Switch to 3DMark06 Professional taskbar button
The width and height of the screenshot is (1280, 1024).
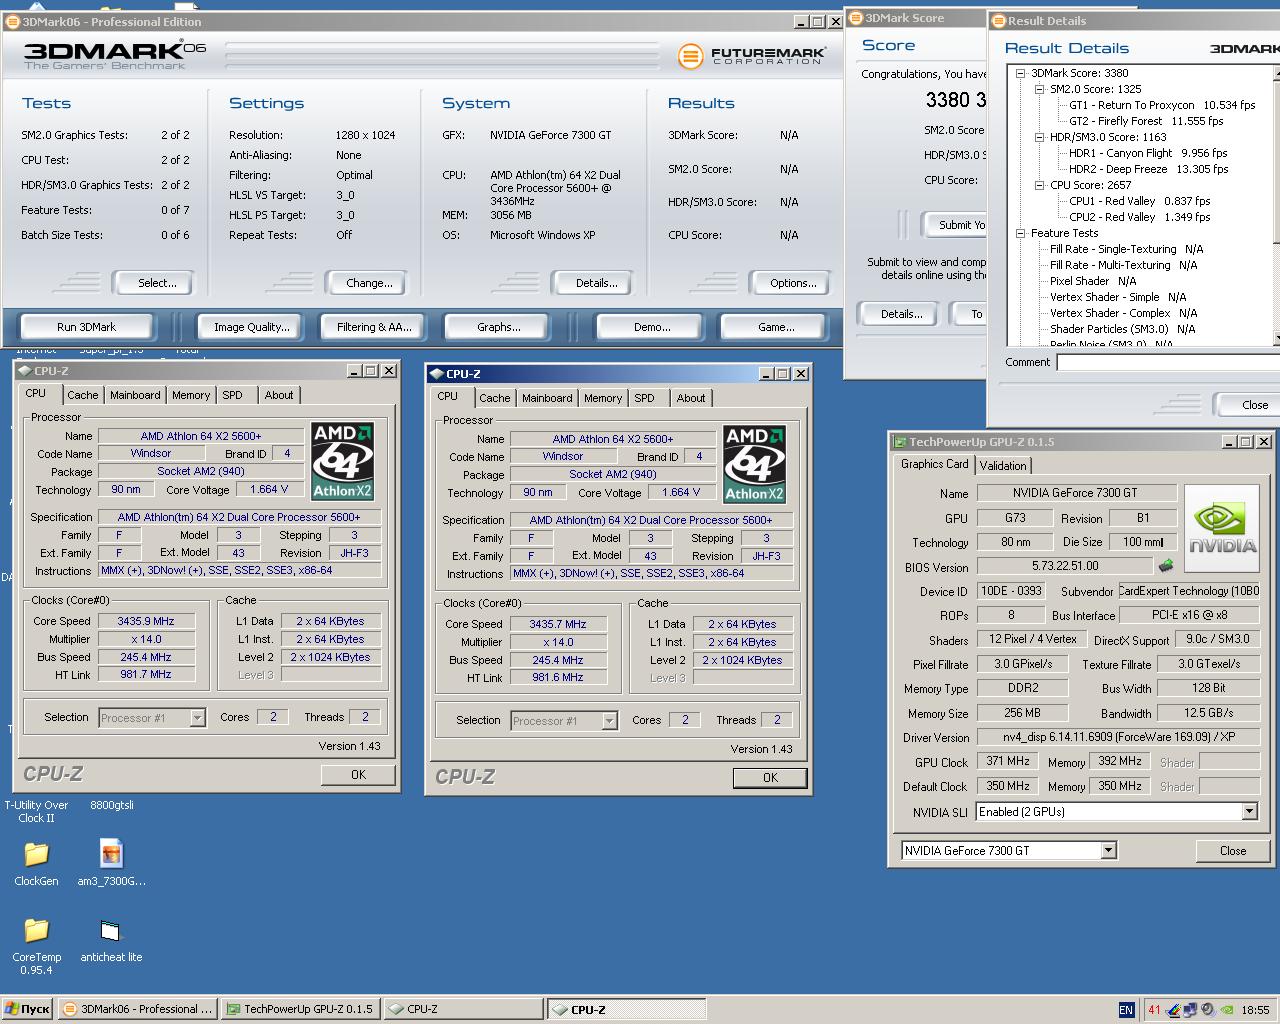tap(138, 1009)
